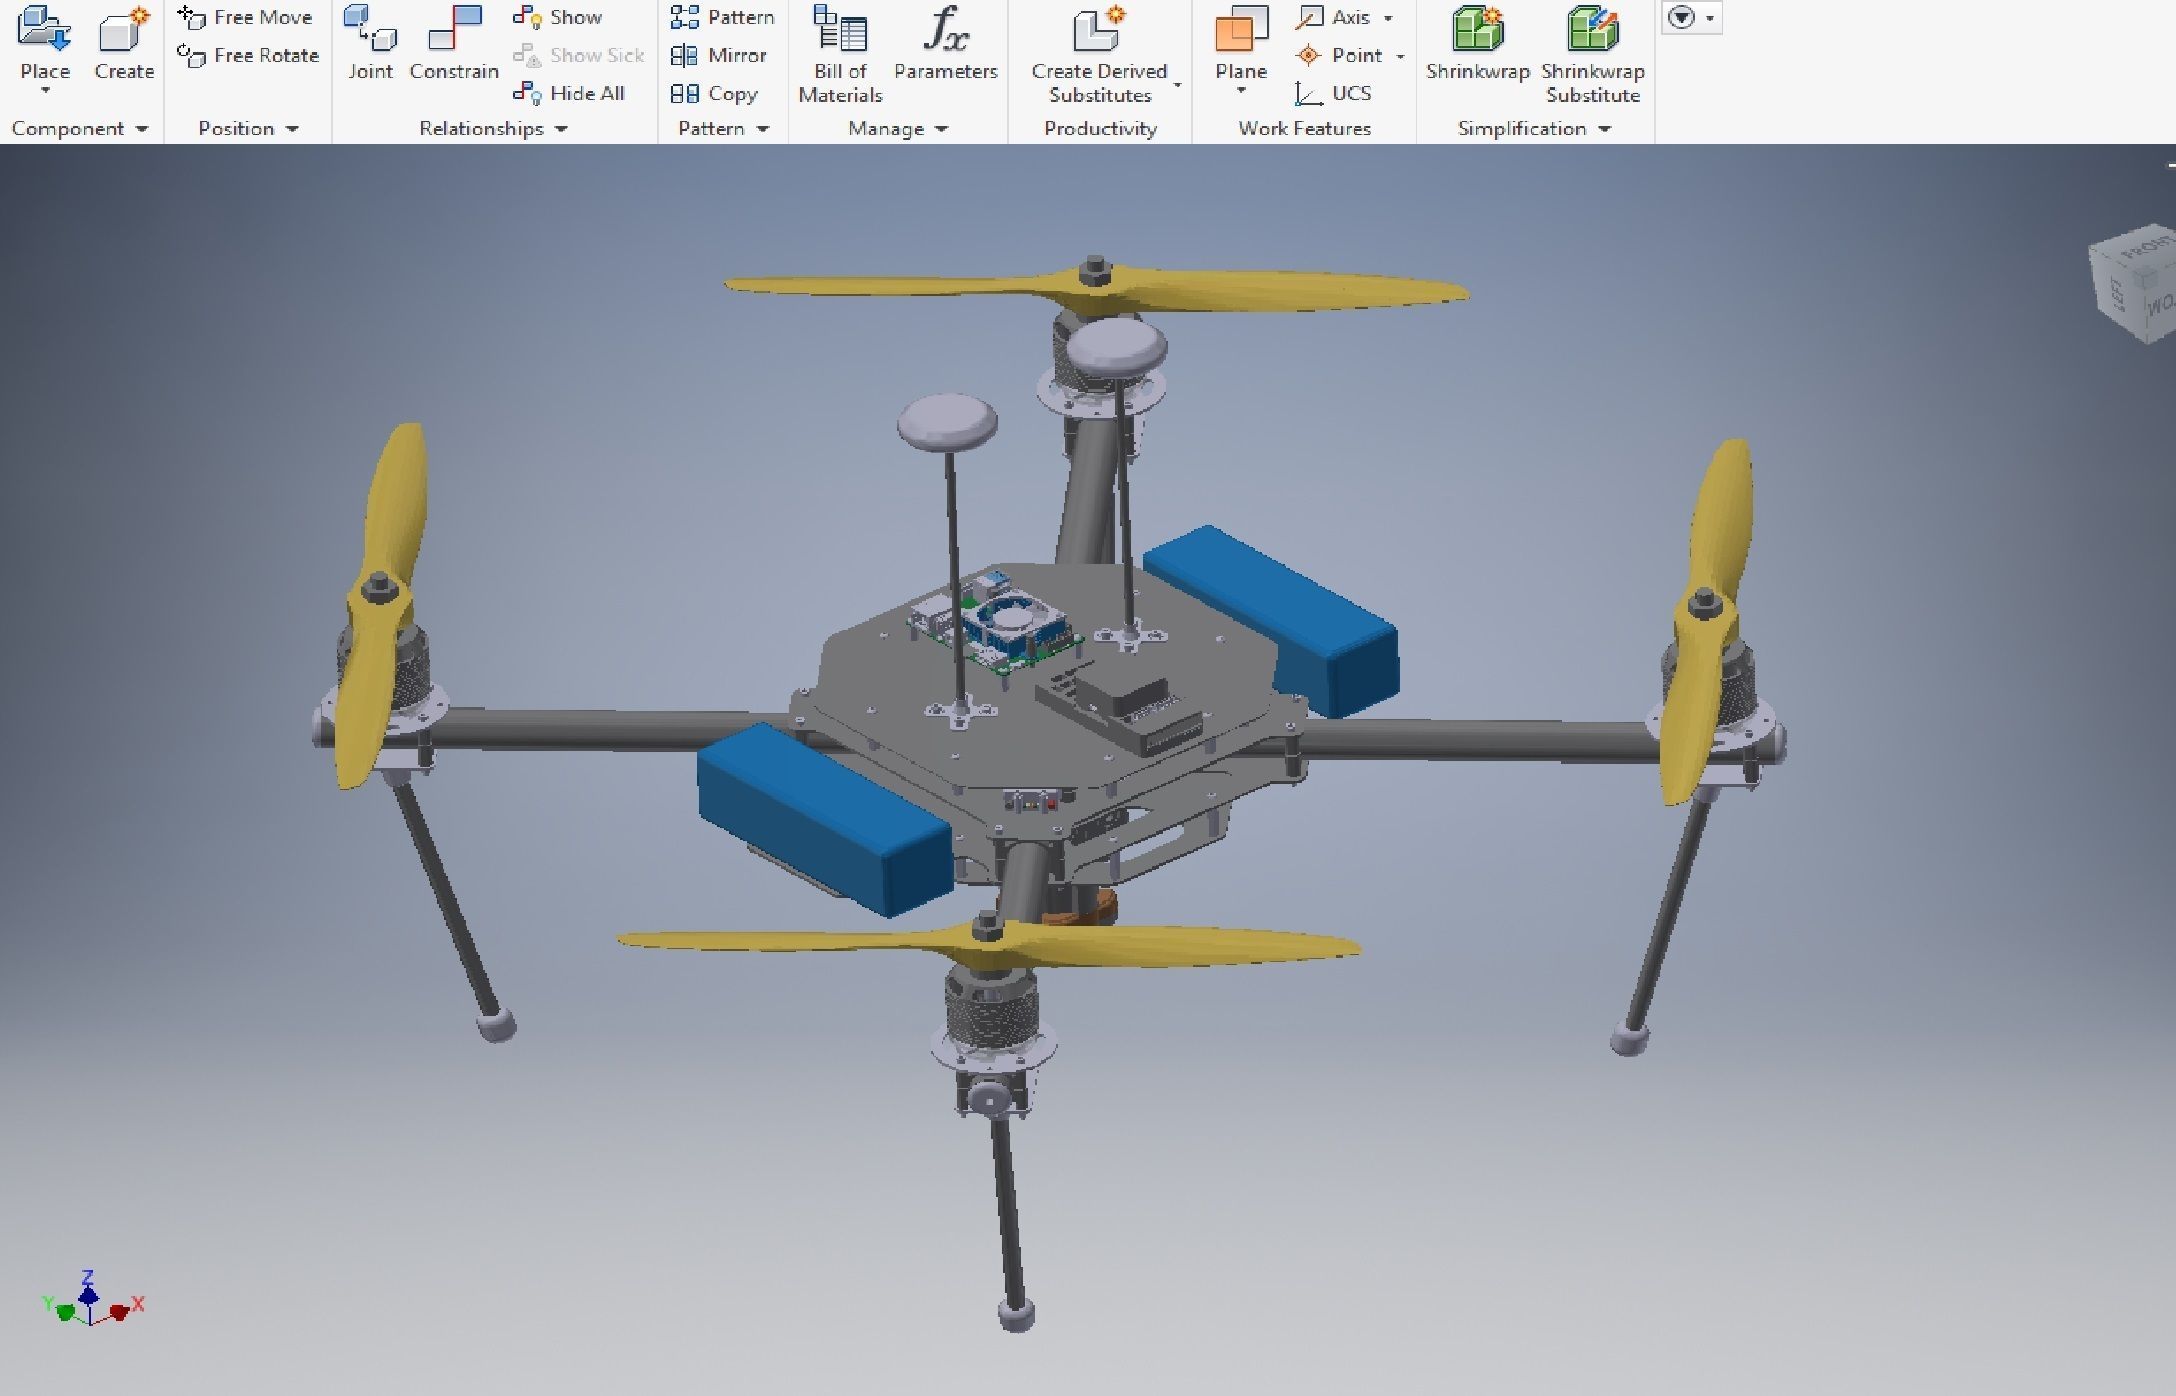Open the Constrain tool
Screen dimensions: 2176x1396
454,42
